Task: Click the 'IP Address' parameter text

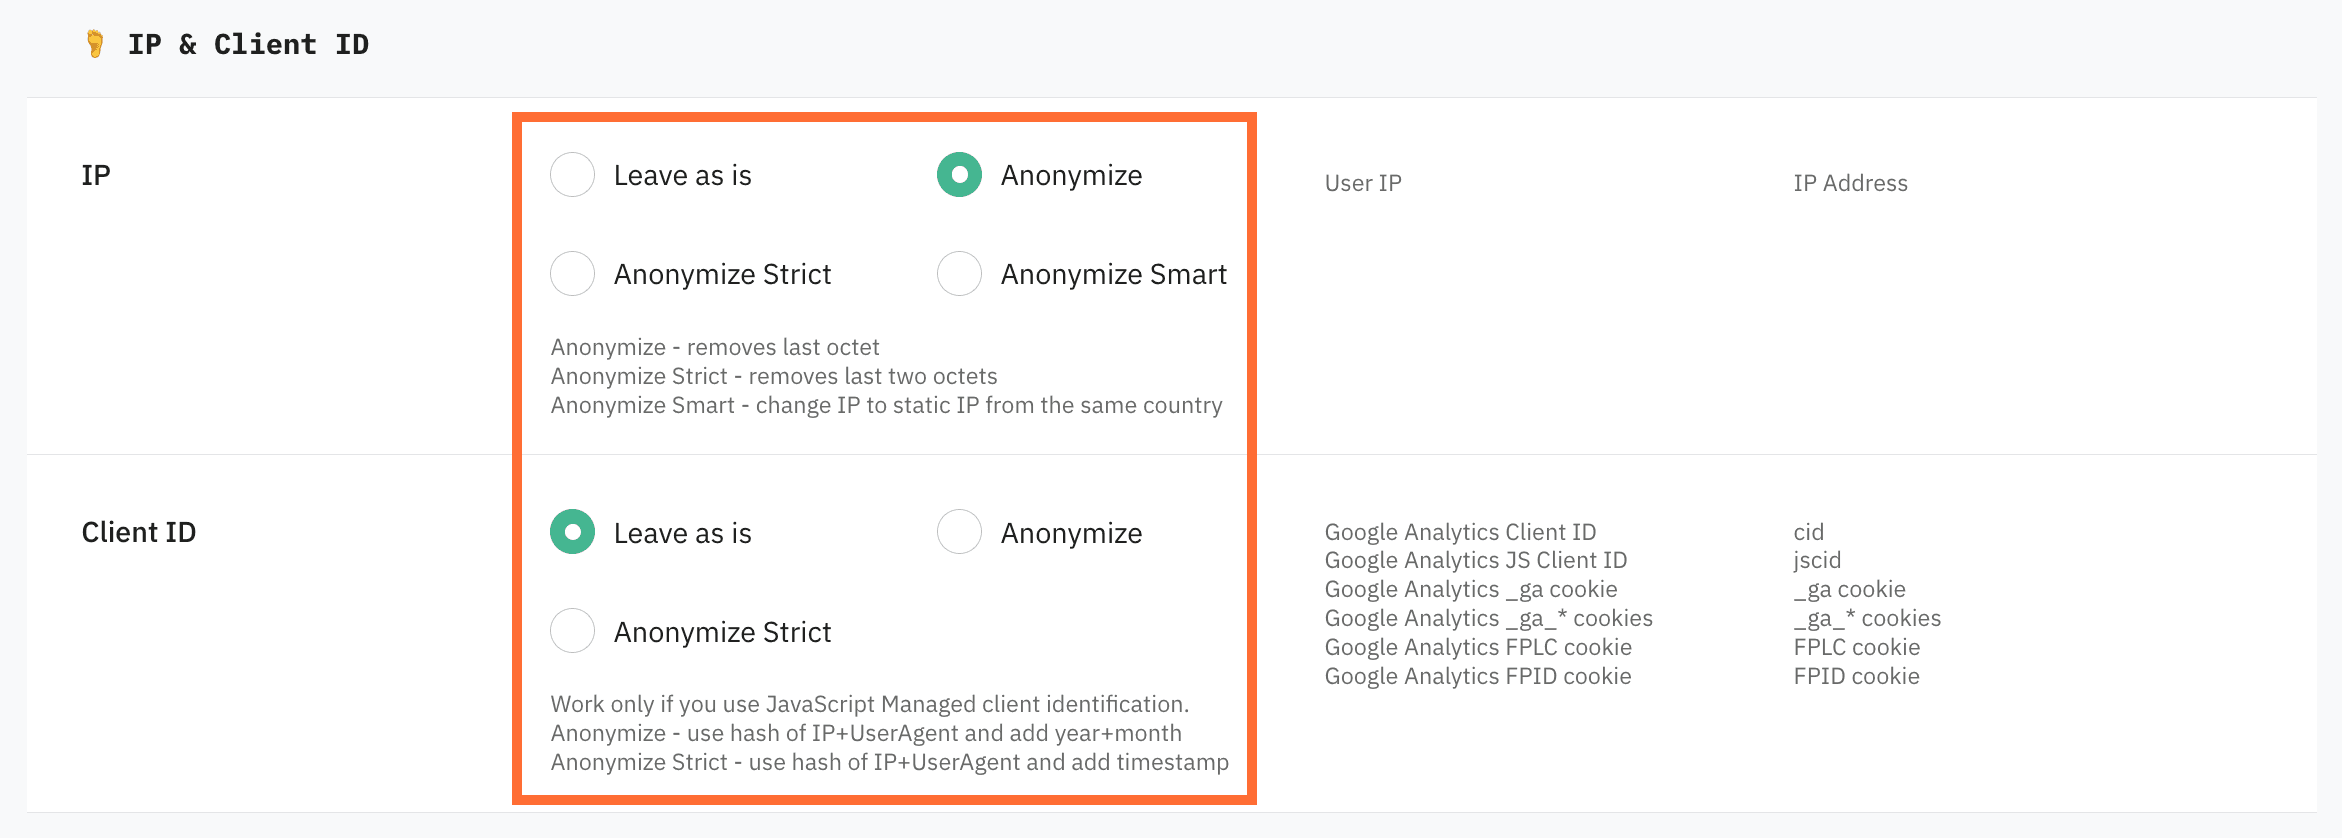Action: pos(1850,183)
